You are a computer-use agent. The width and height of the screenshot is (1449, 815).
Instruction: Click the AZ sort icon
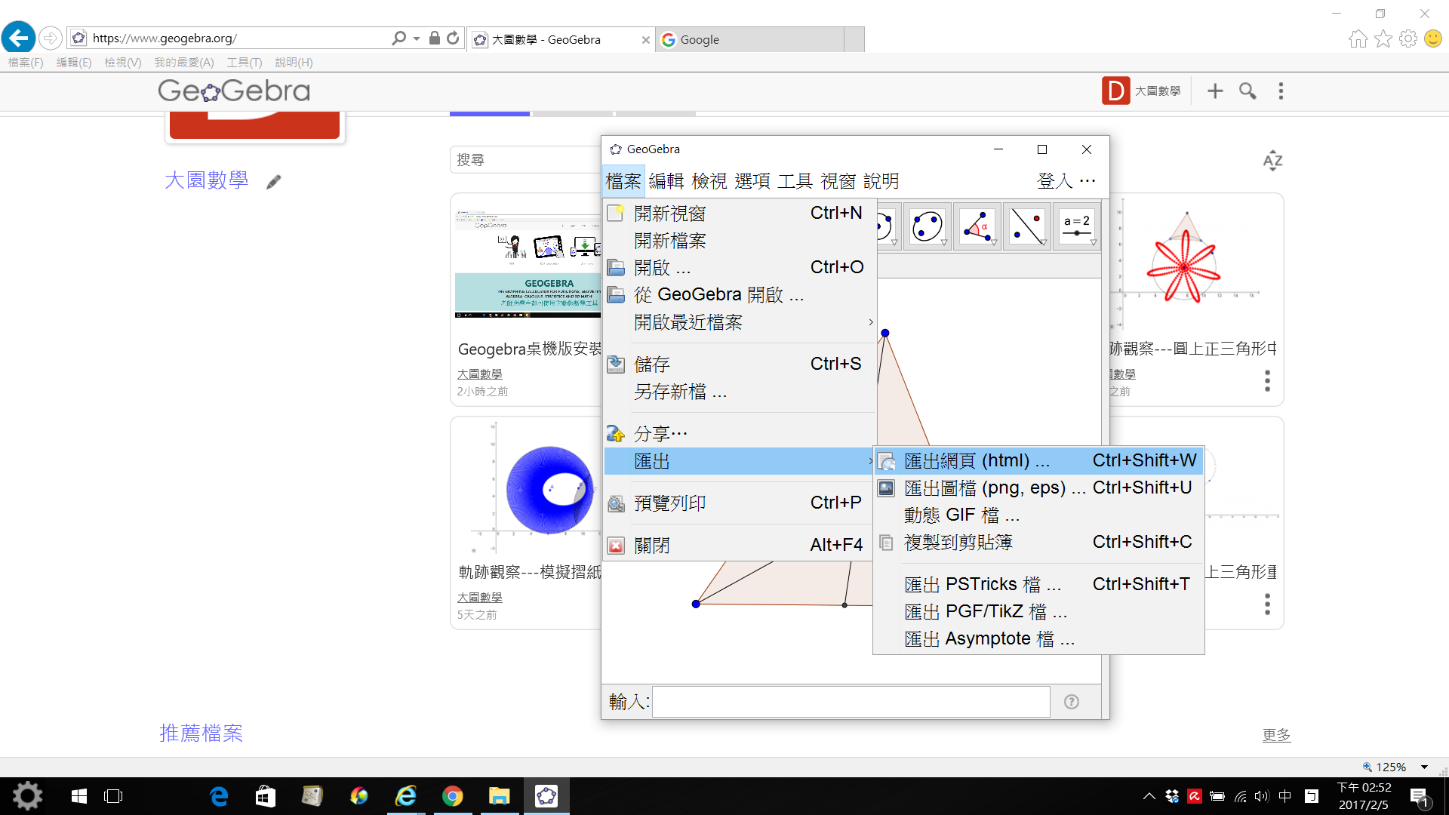1272,160
